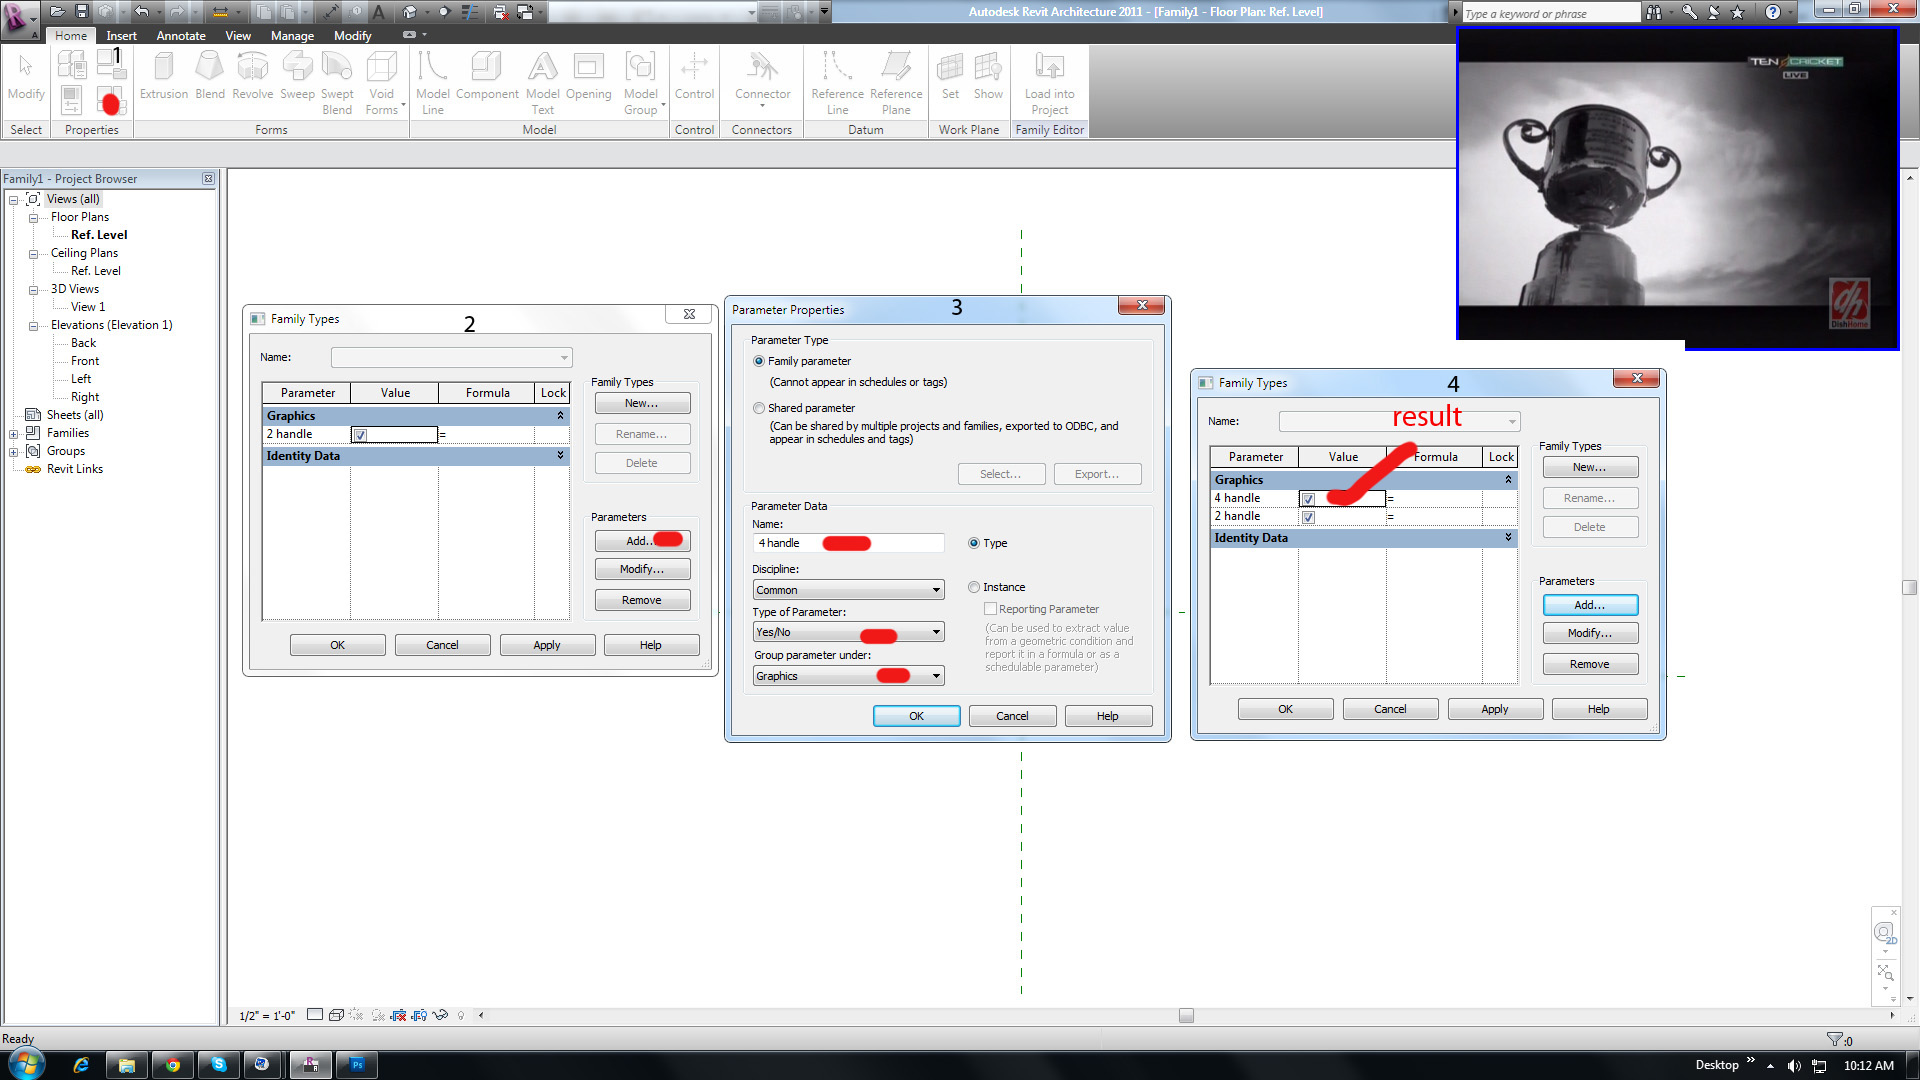This screenshot has width=1920, height=1080.
Task: Open the Discipline Common dropdown
Action: (x=848, y=590)
